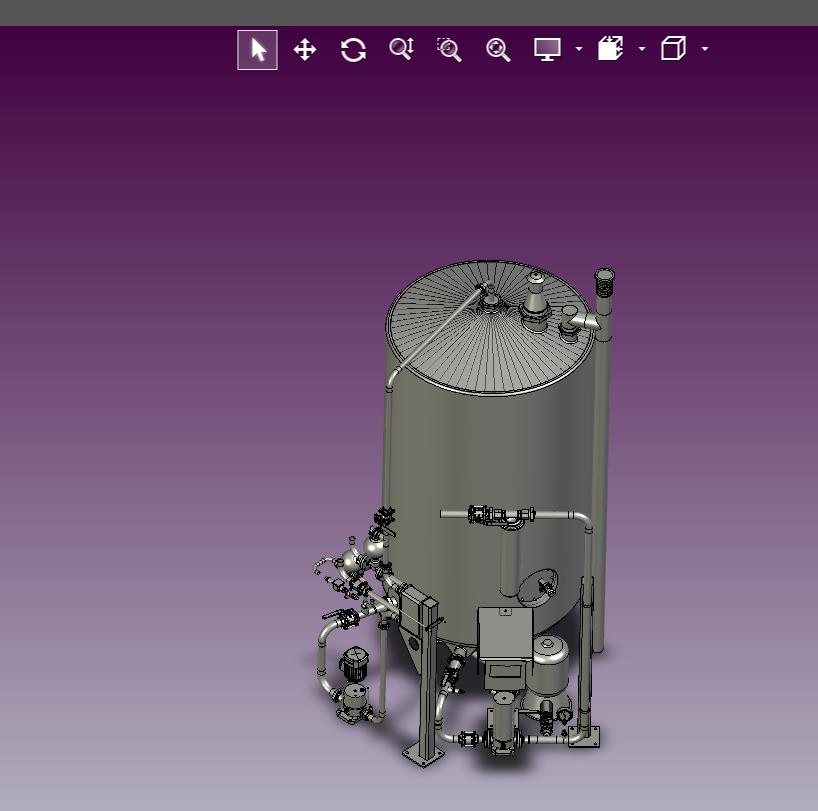Activate the rotate view tool
The image size is (818, 811).
click(x=353, y=50)
